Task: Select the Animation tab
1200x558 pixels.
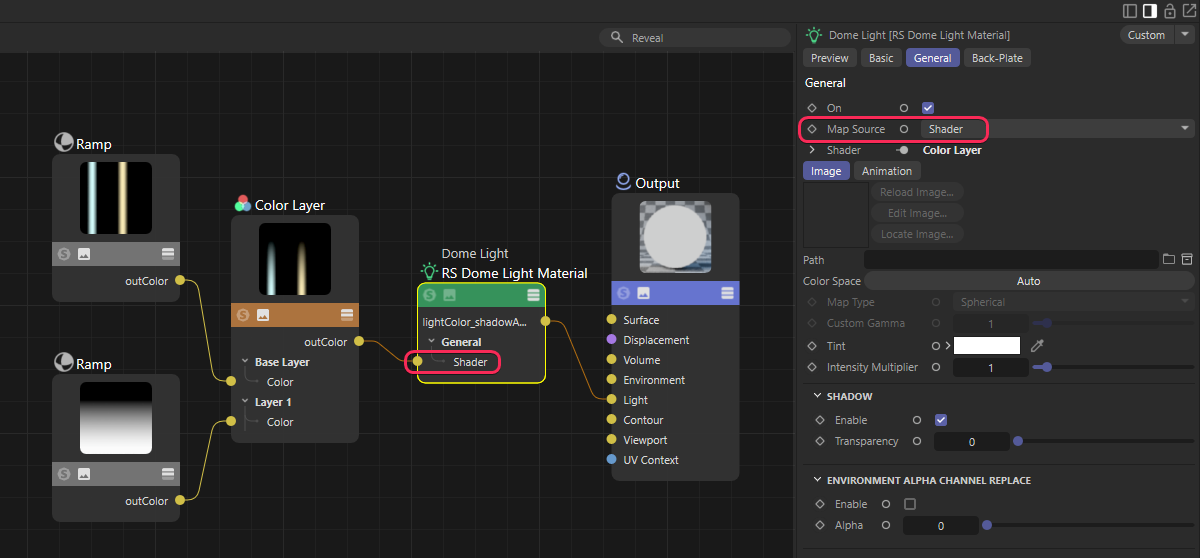Action: [x=886, y=171]
